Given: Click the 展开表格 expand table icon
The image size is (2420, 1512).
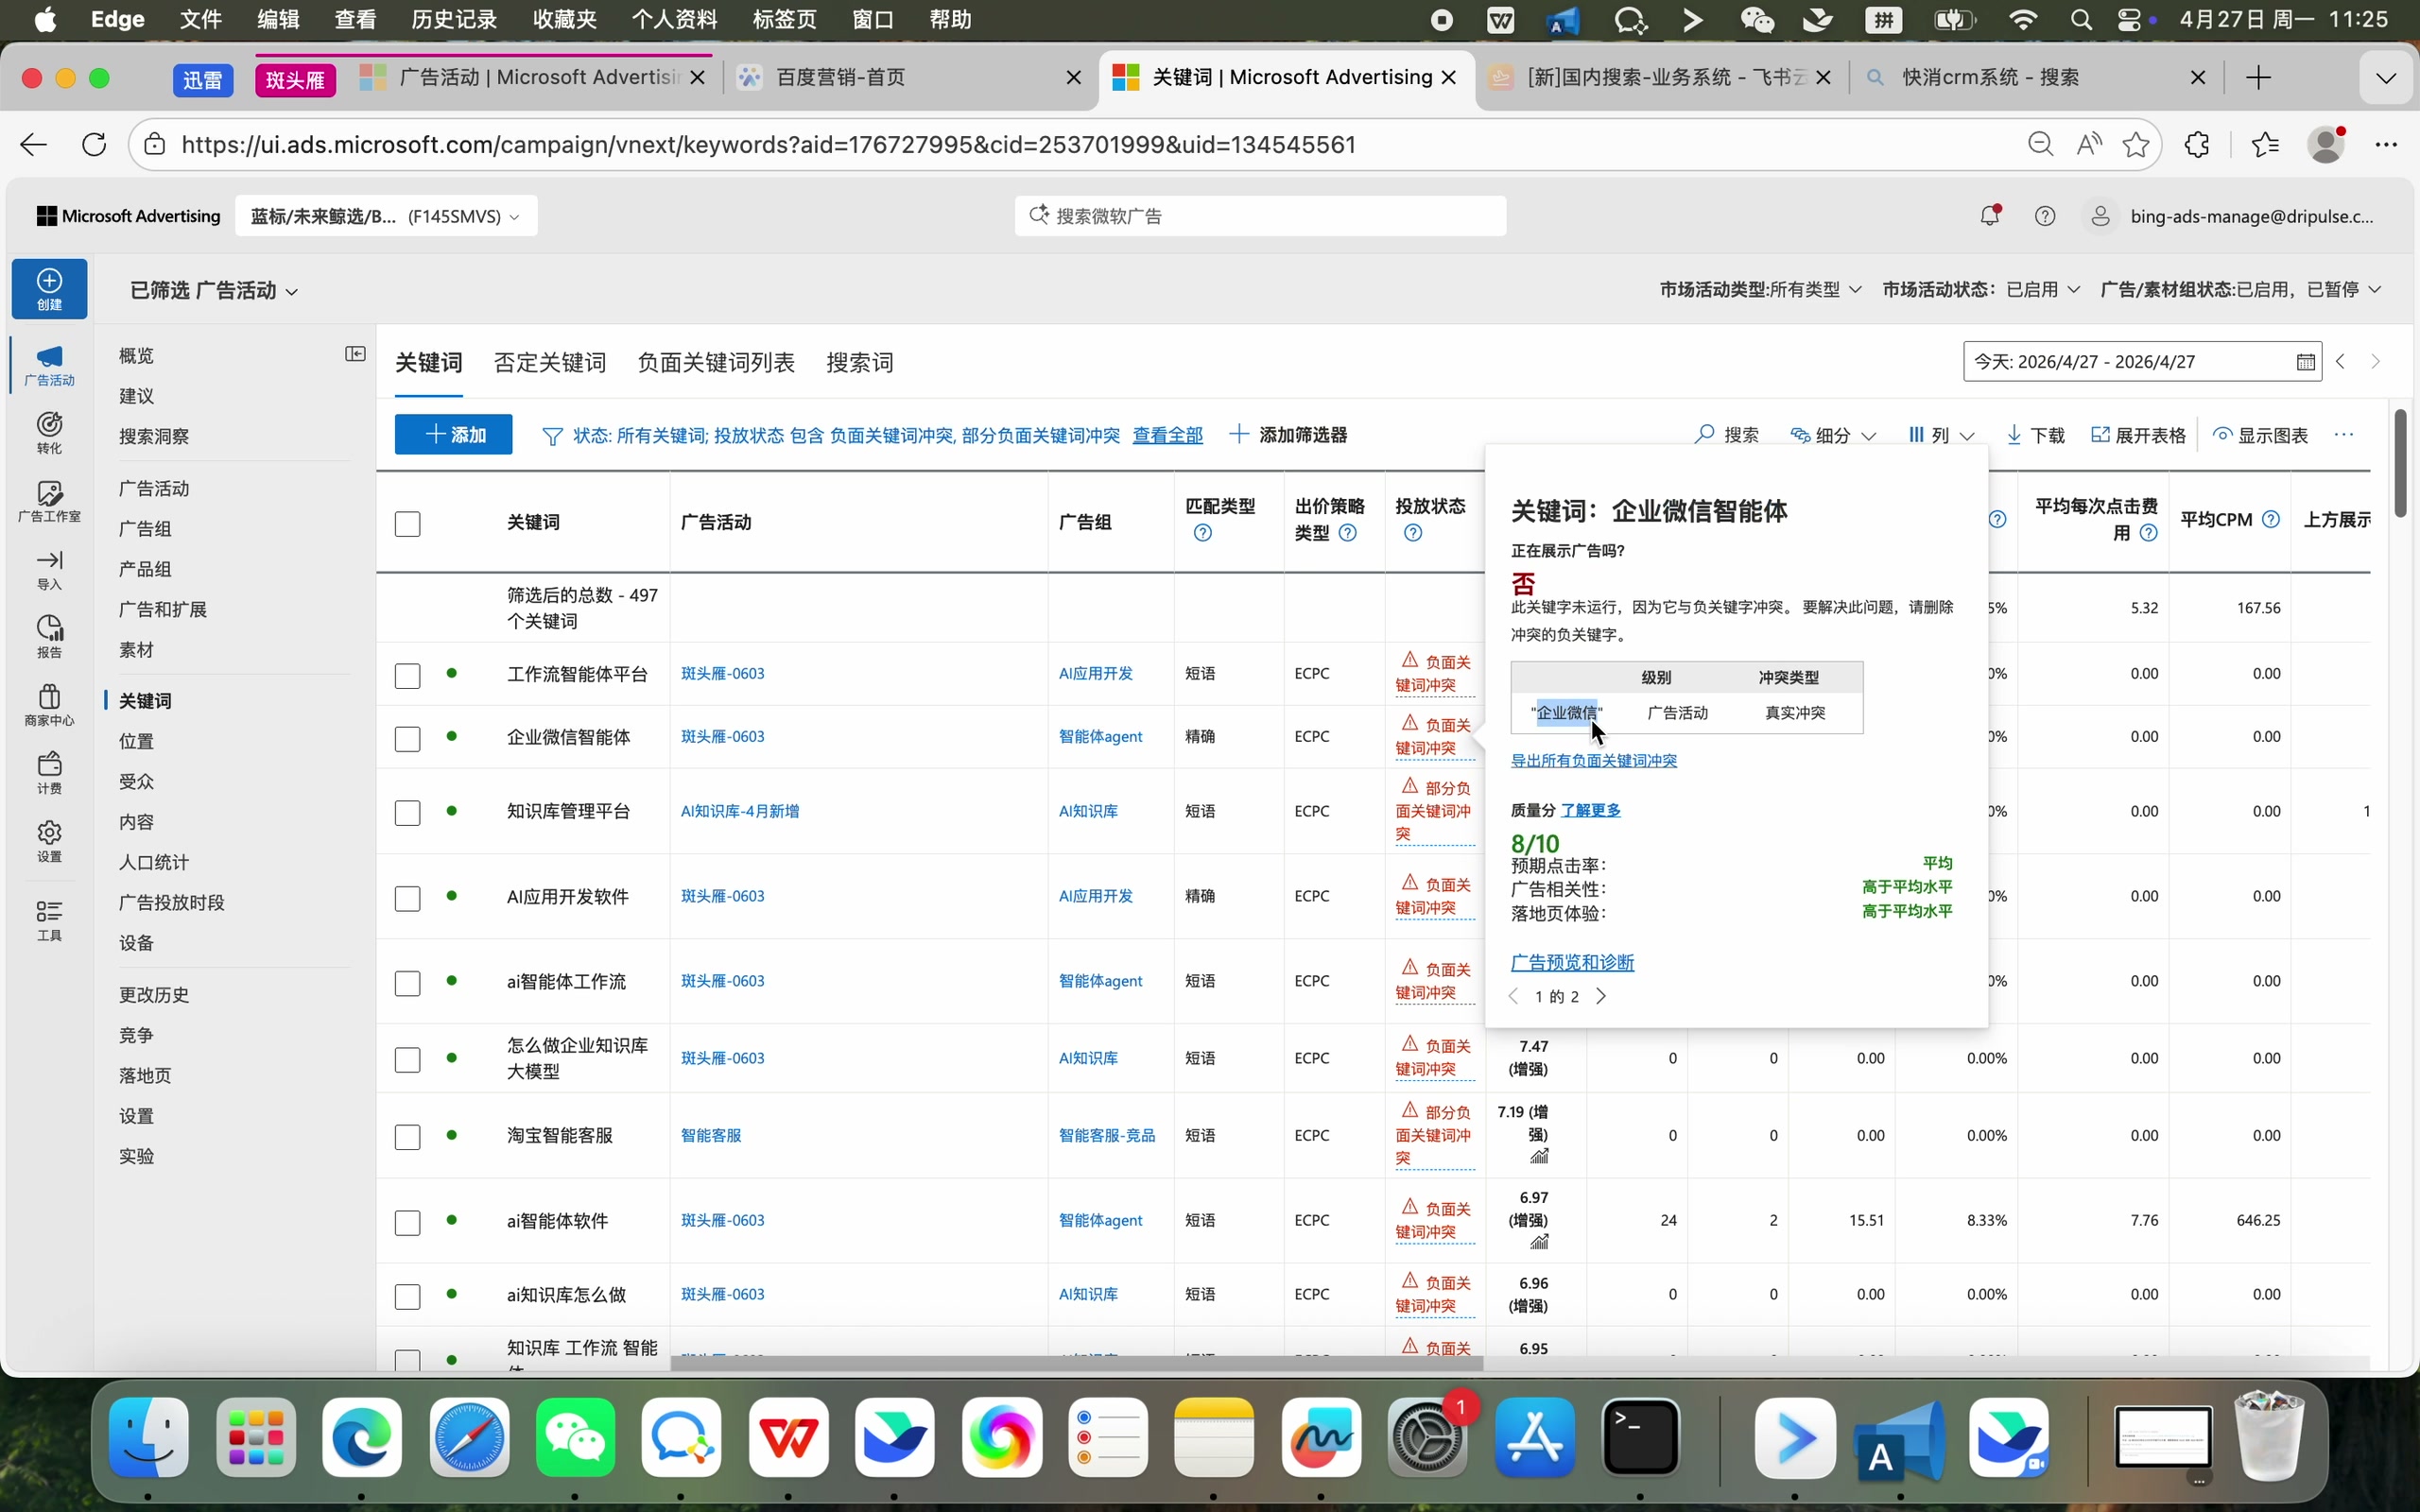Looking at the screenshot, I should (x=2100, y=435).
